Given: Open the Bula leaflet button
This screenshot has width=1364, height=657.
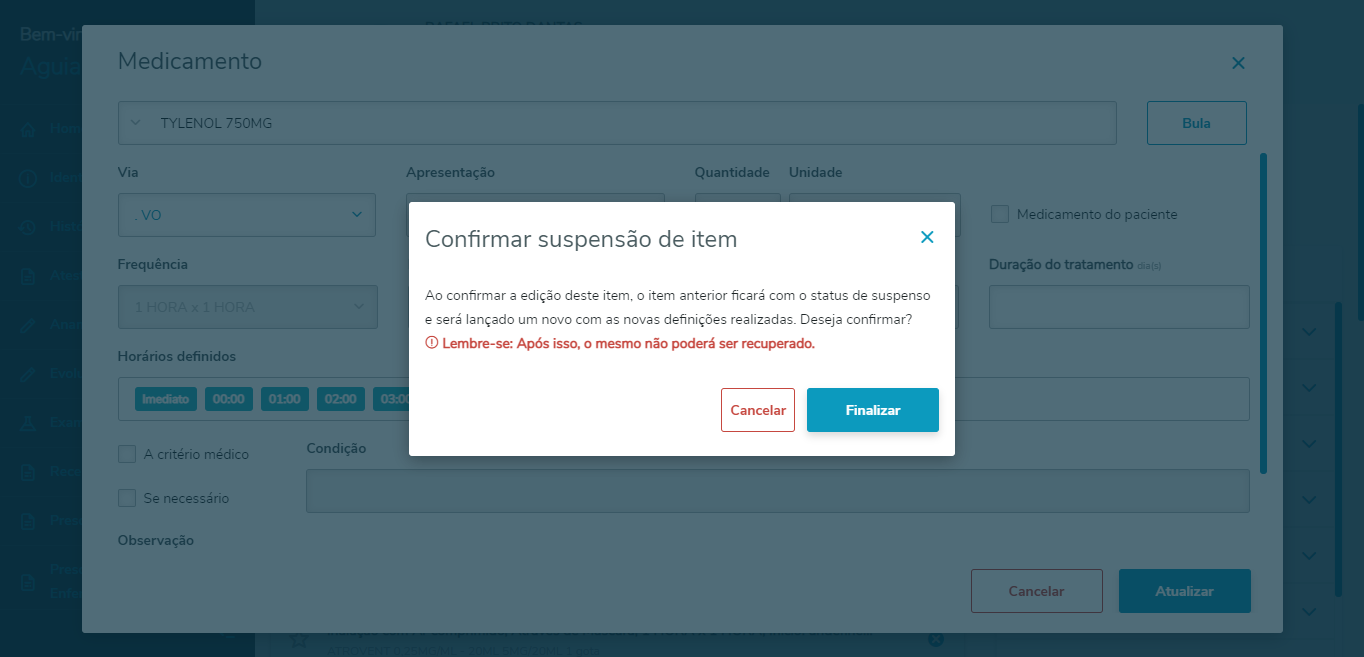Looking at the screenshot, I should 1196,123.
